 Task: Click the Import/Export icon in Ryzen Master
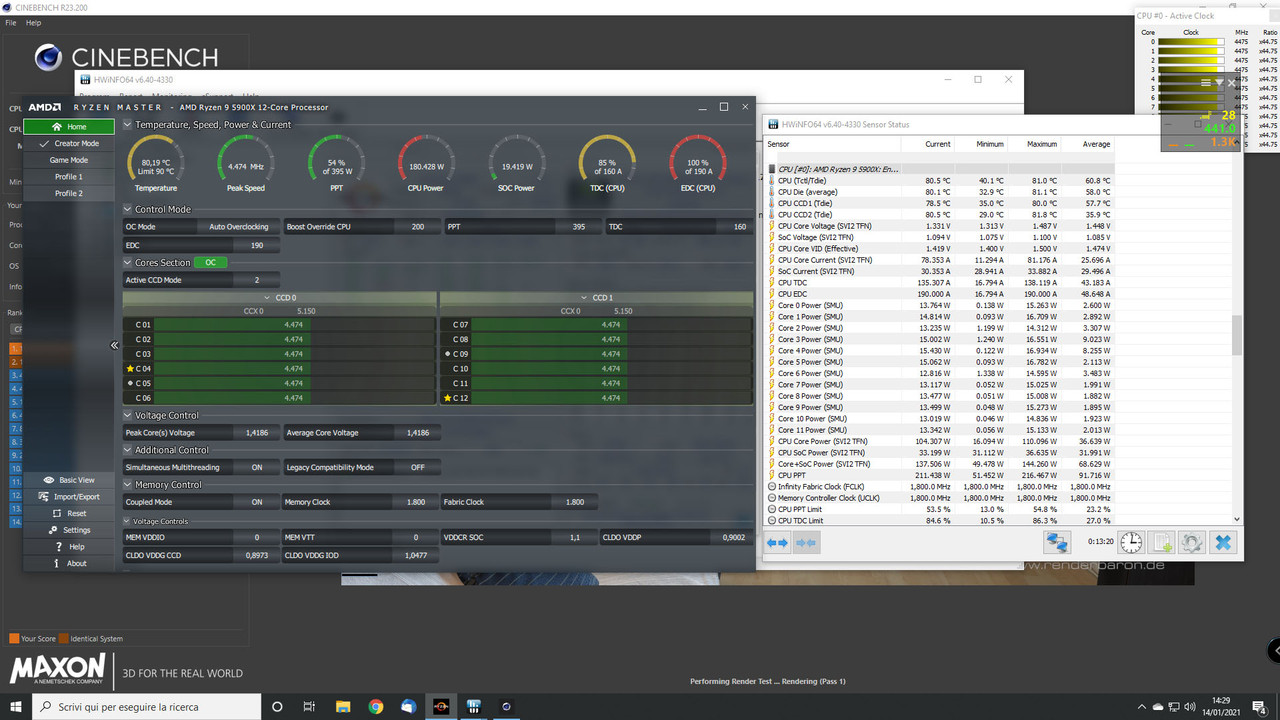tap(45, 497)
